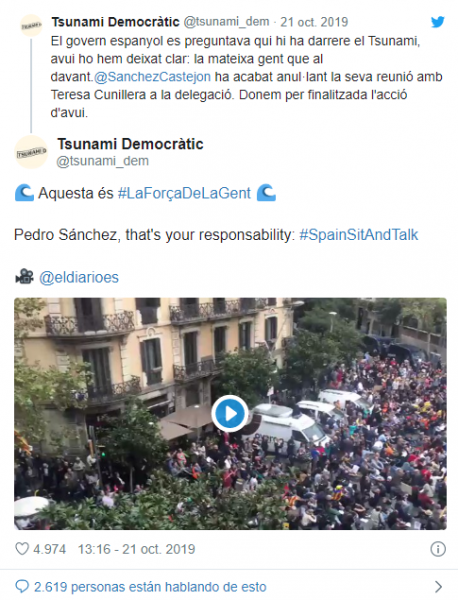This screenshot has width=458, height=600.
Task: Open the tweet info circle icon
Action: coord(438,549)
